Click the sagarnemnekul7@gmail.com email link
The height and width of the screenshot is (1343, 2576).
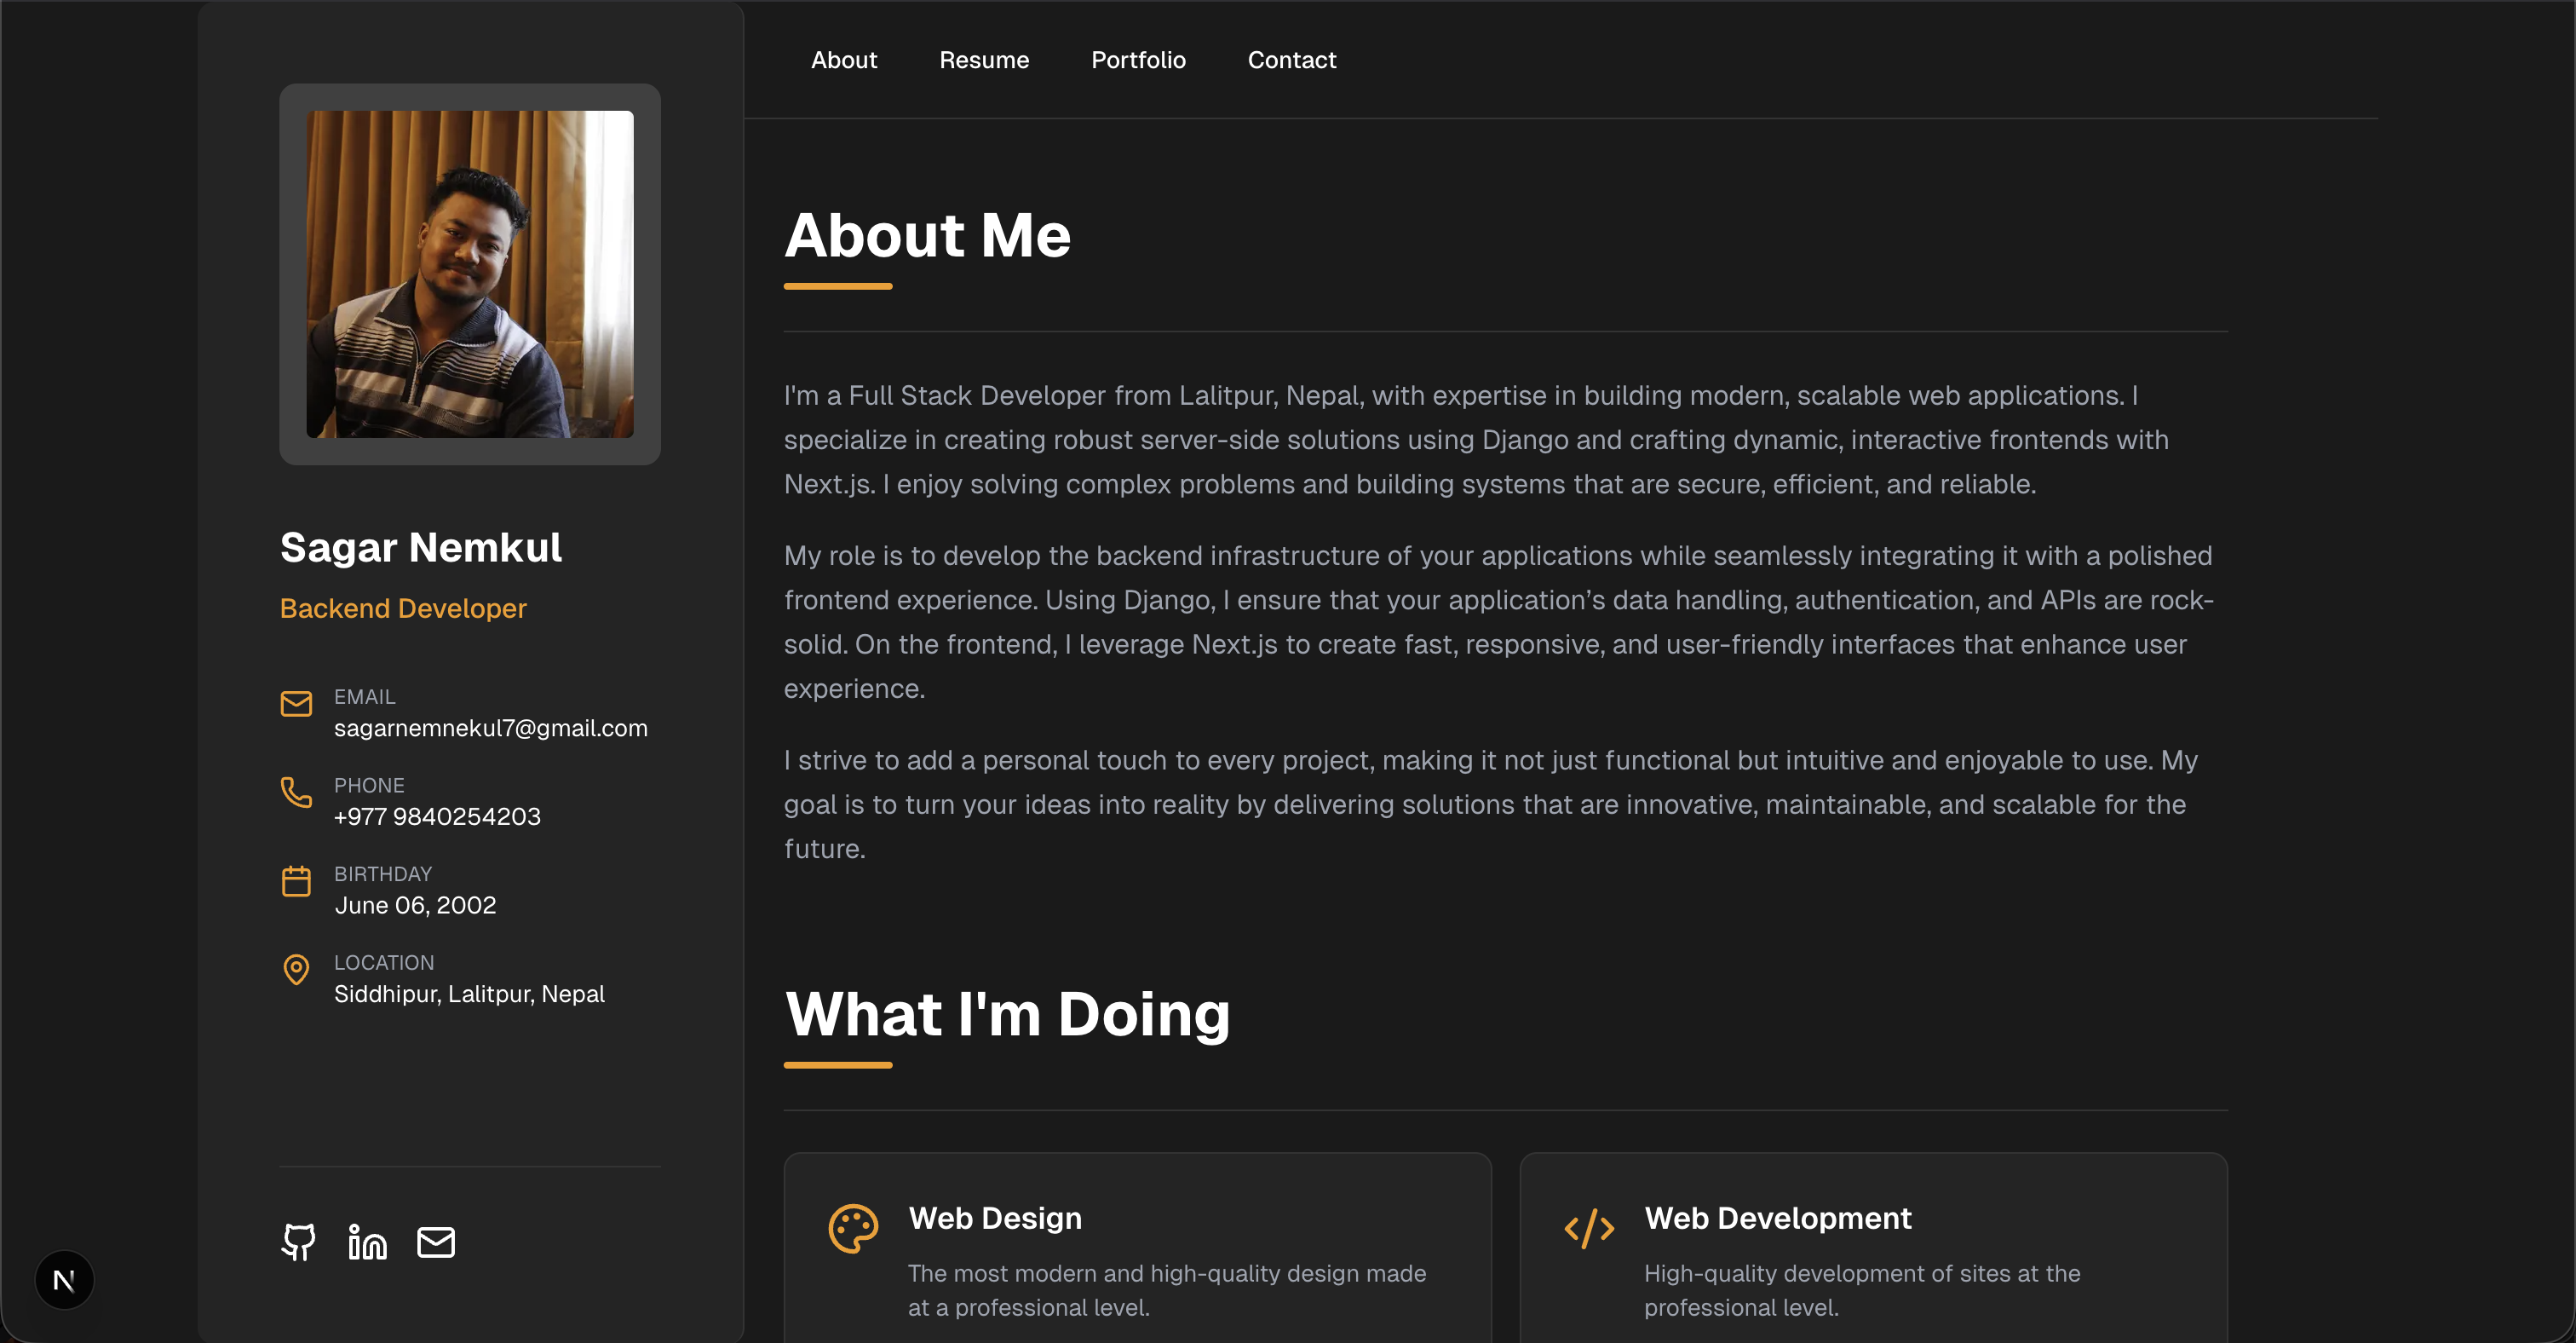click(491, 728)
